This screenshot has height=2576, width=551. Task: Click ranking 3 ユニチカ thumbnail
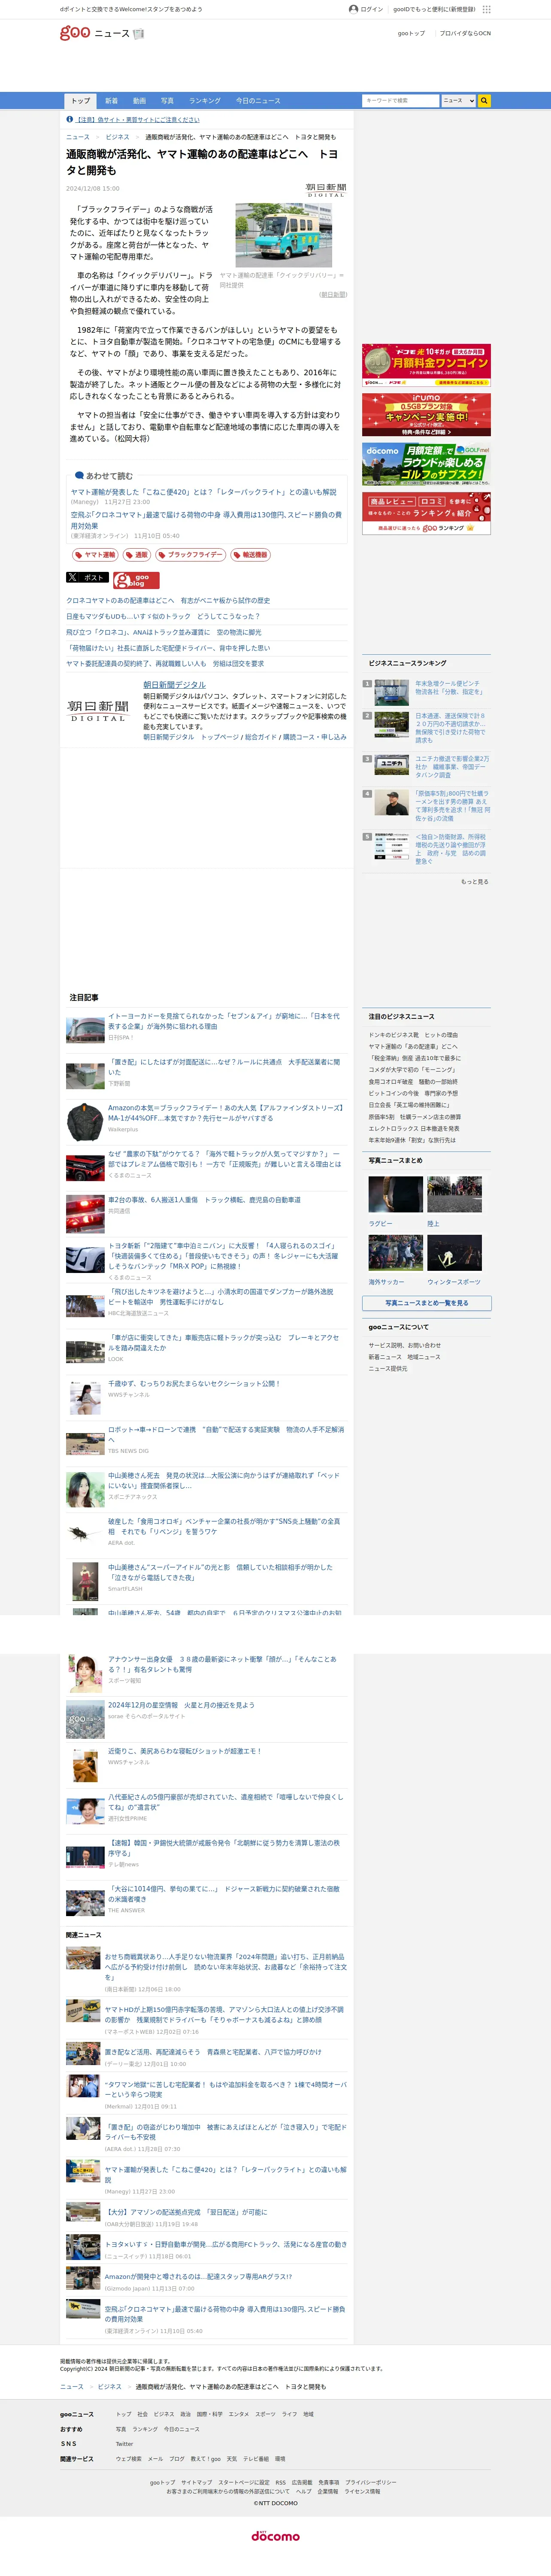[x=391, y=765]
